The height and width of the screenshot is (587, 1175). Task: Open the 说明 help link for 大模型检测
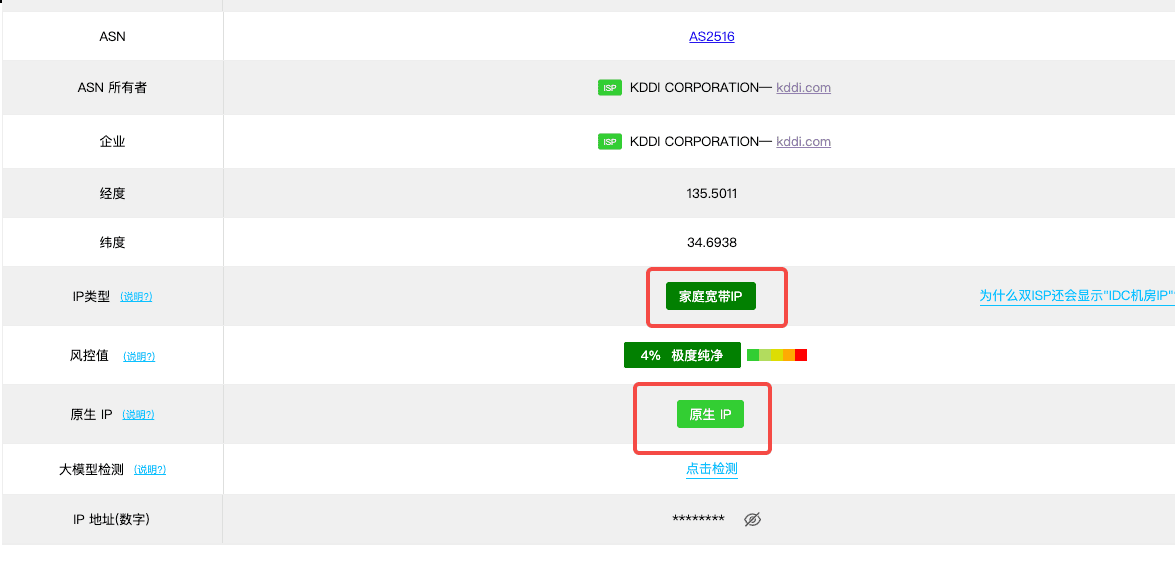coord(150,470)
